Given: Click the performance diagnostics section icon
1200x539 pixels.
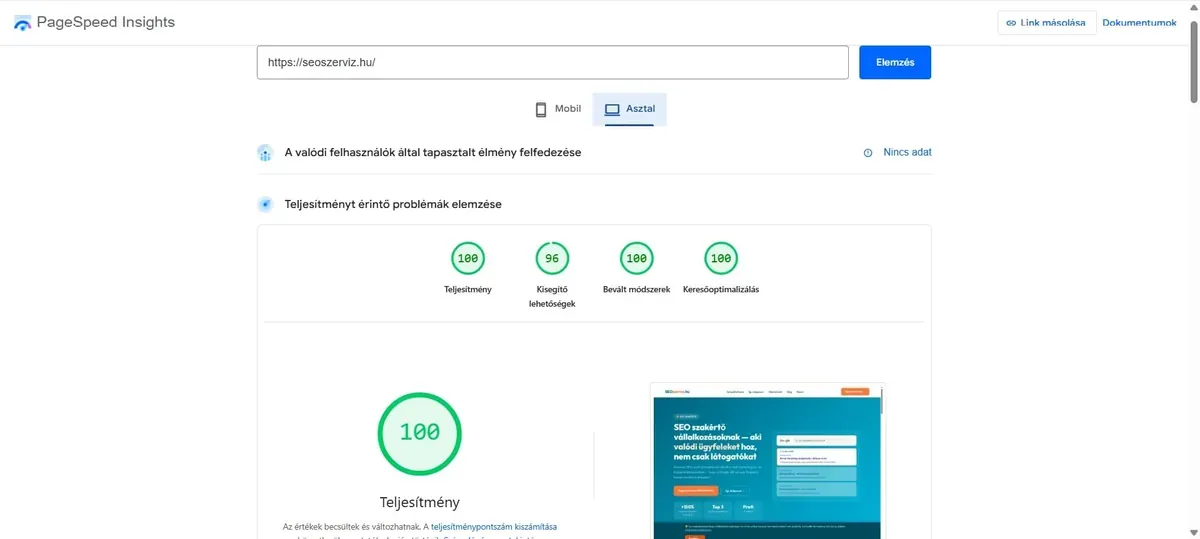Looking at the screenshot, I should [265, 204].
